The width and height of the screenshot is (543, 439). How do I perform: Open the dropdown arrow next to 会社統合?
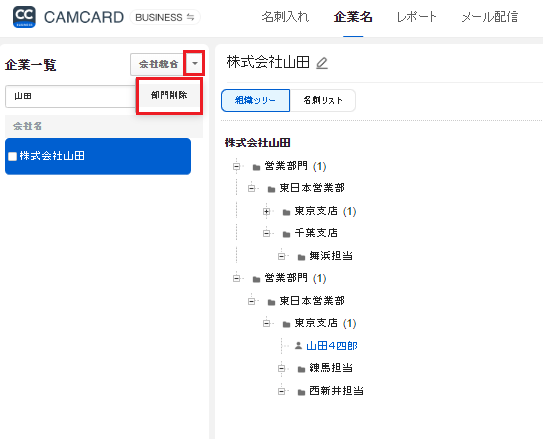tap(195, 63)
